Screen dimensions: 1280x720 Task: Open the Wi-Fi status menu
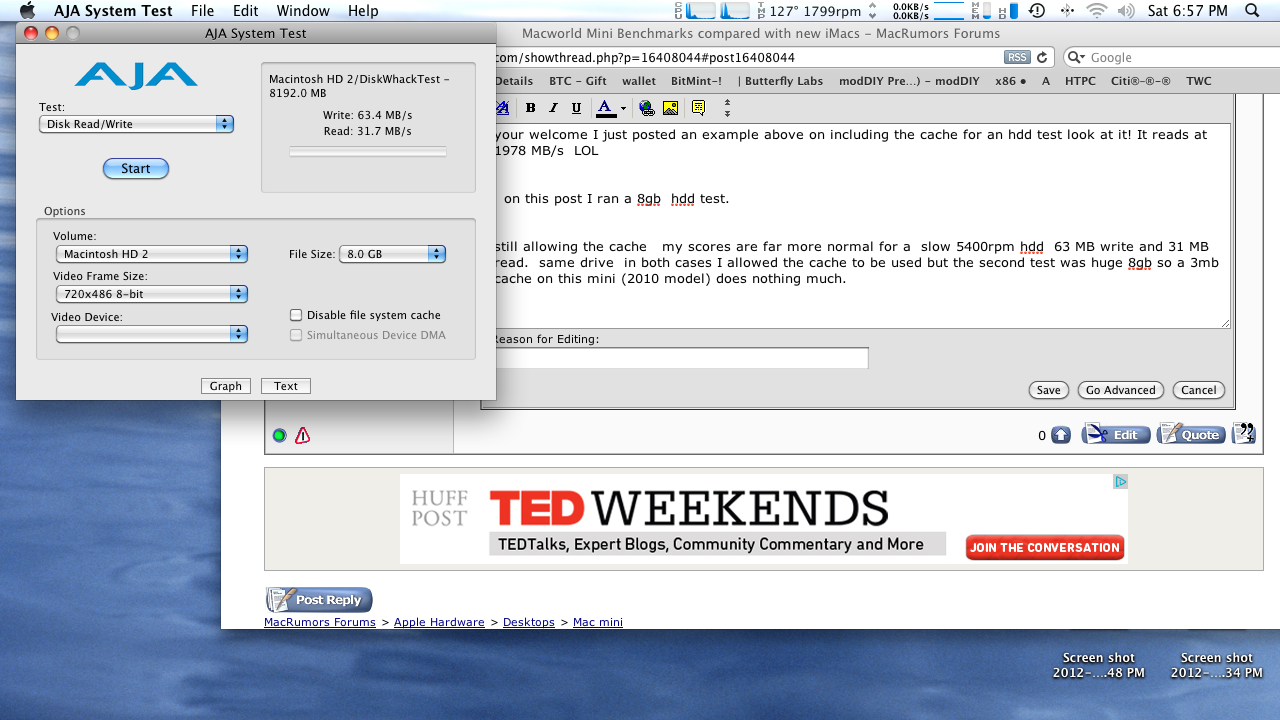point(1097,11)
